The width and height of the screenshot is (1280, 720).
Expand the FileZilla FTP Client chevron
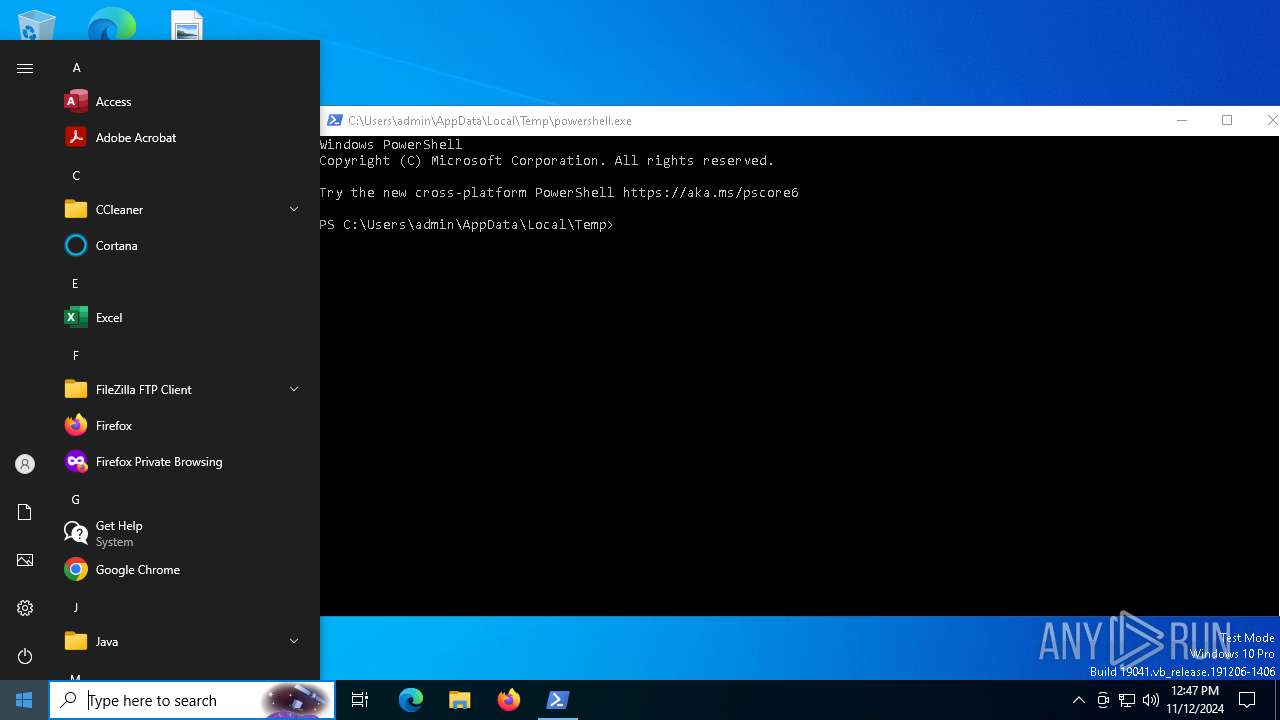tap(294, 389)
